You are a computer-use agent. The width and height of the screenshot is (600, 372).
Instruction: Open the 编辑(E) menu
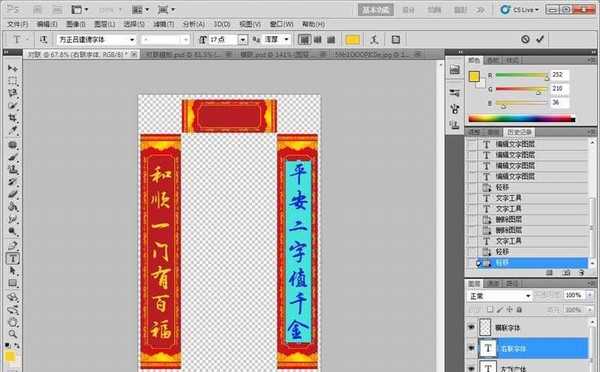[x=47, y=24]
